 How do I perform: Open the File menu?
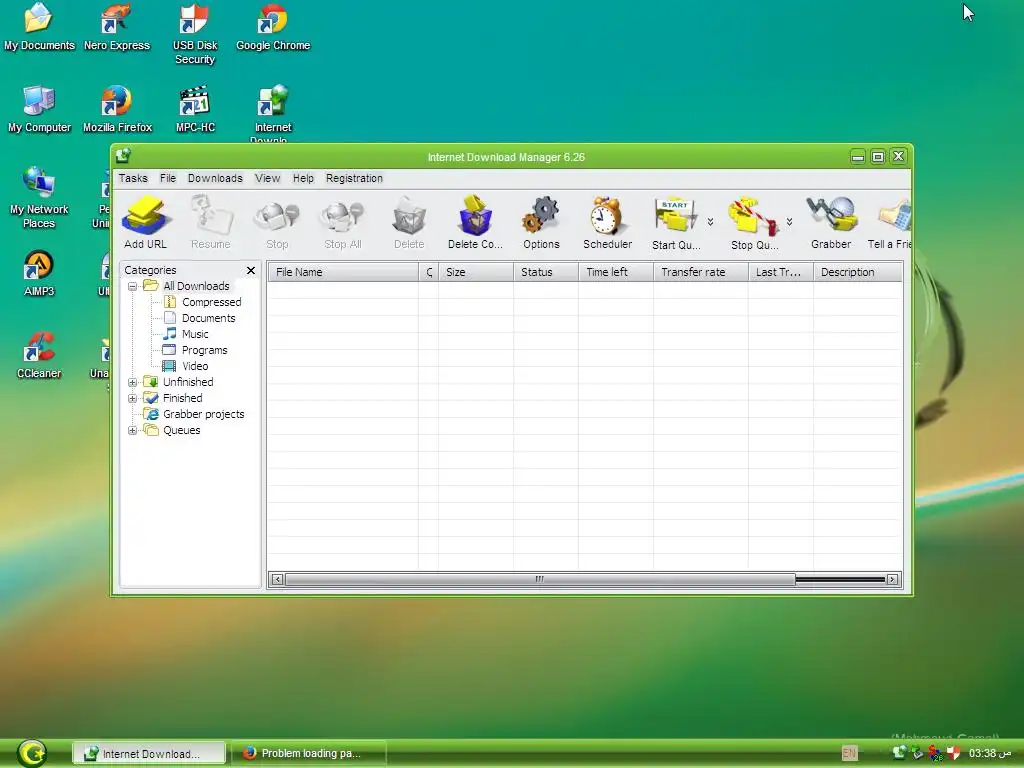point(168,178)
